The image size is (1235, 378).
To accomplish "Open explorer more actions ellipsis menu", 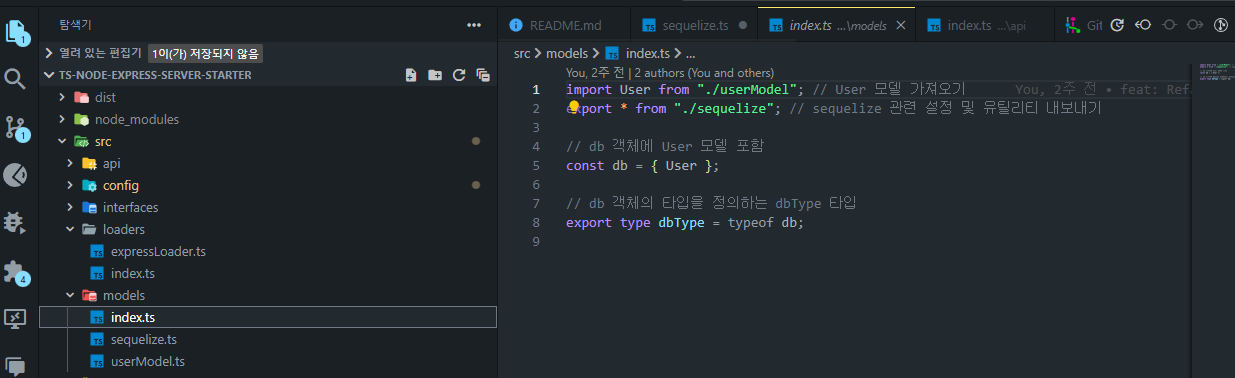I will (474, 25).
